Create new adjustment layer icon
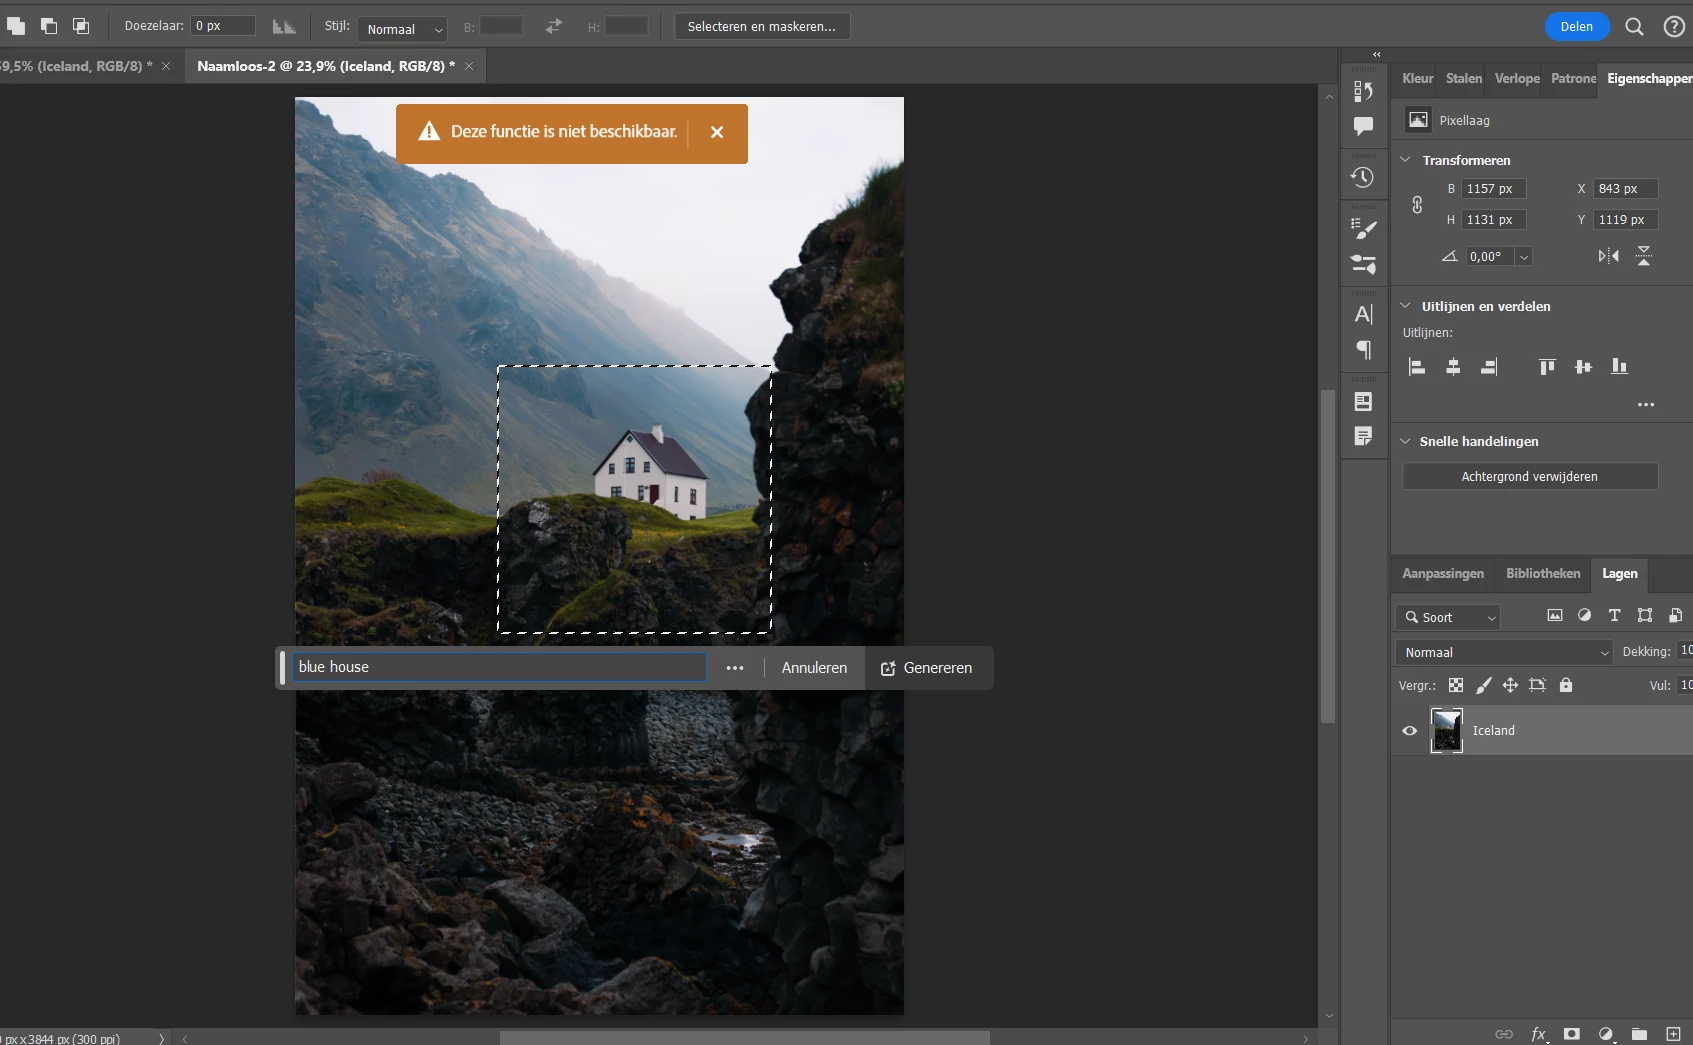Screen dimensions: 1693x1045 pos(1606,1034)
